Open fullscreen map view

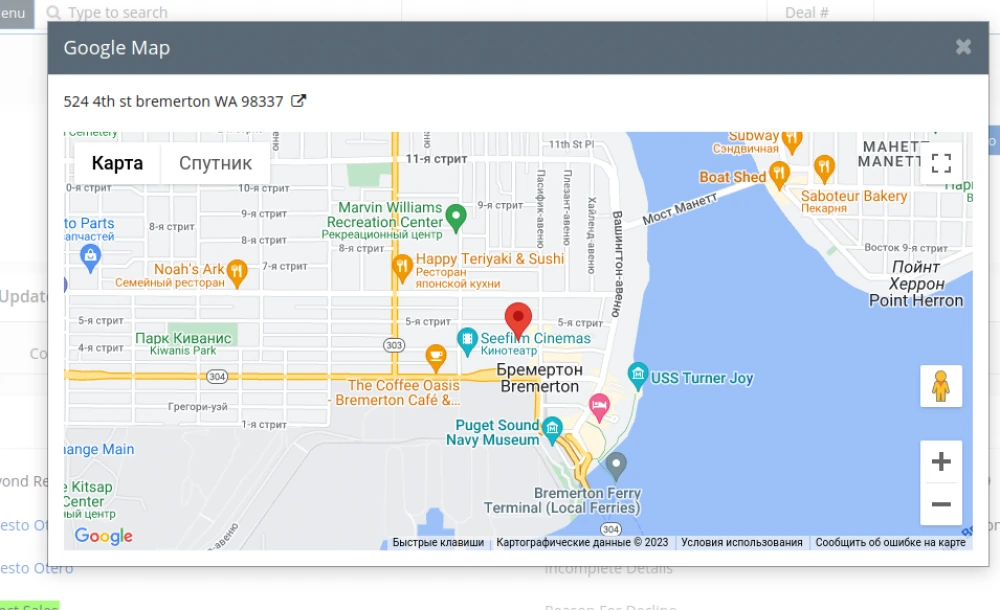[x=940, y=163]
